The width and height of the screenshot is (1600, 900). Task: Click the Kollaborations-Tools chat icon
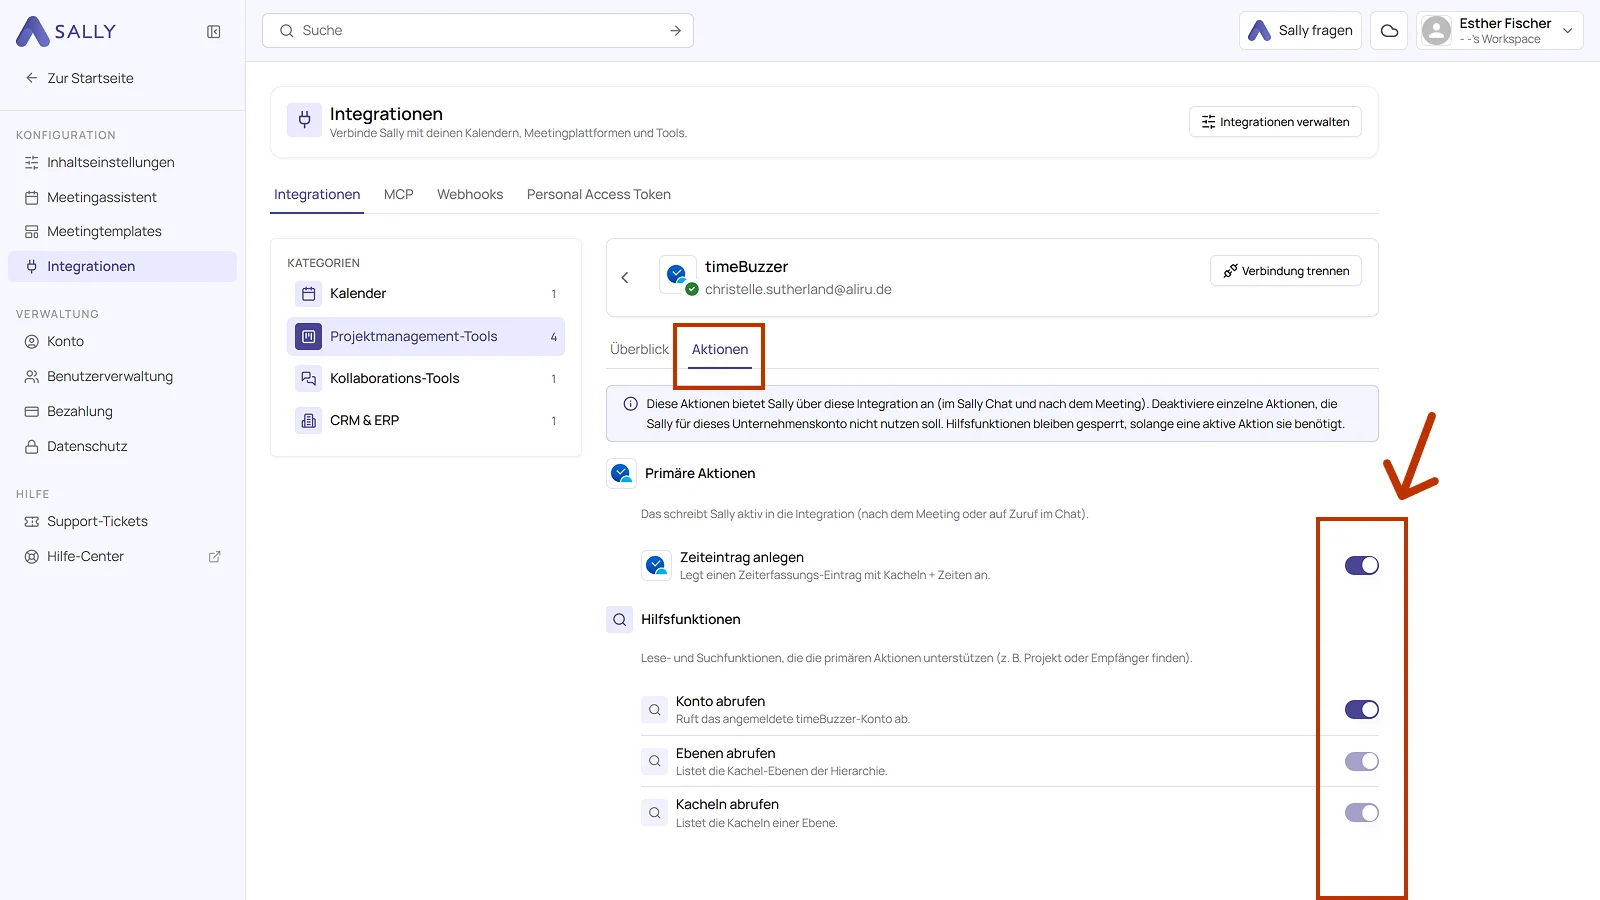pyautogui.click(x=308, y=379)
